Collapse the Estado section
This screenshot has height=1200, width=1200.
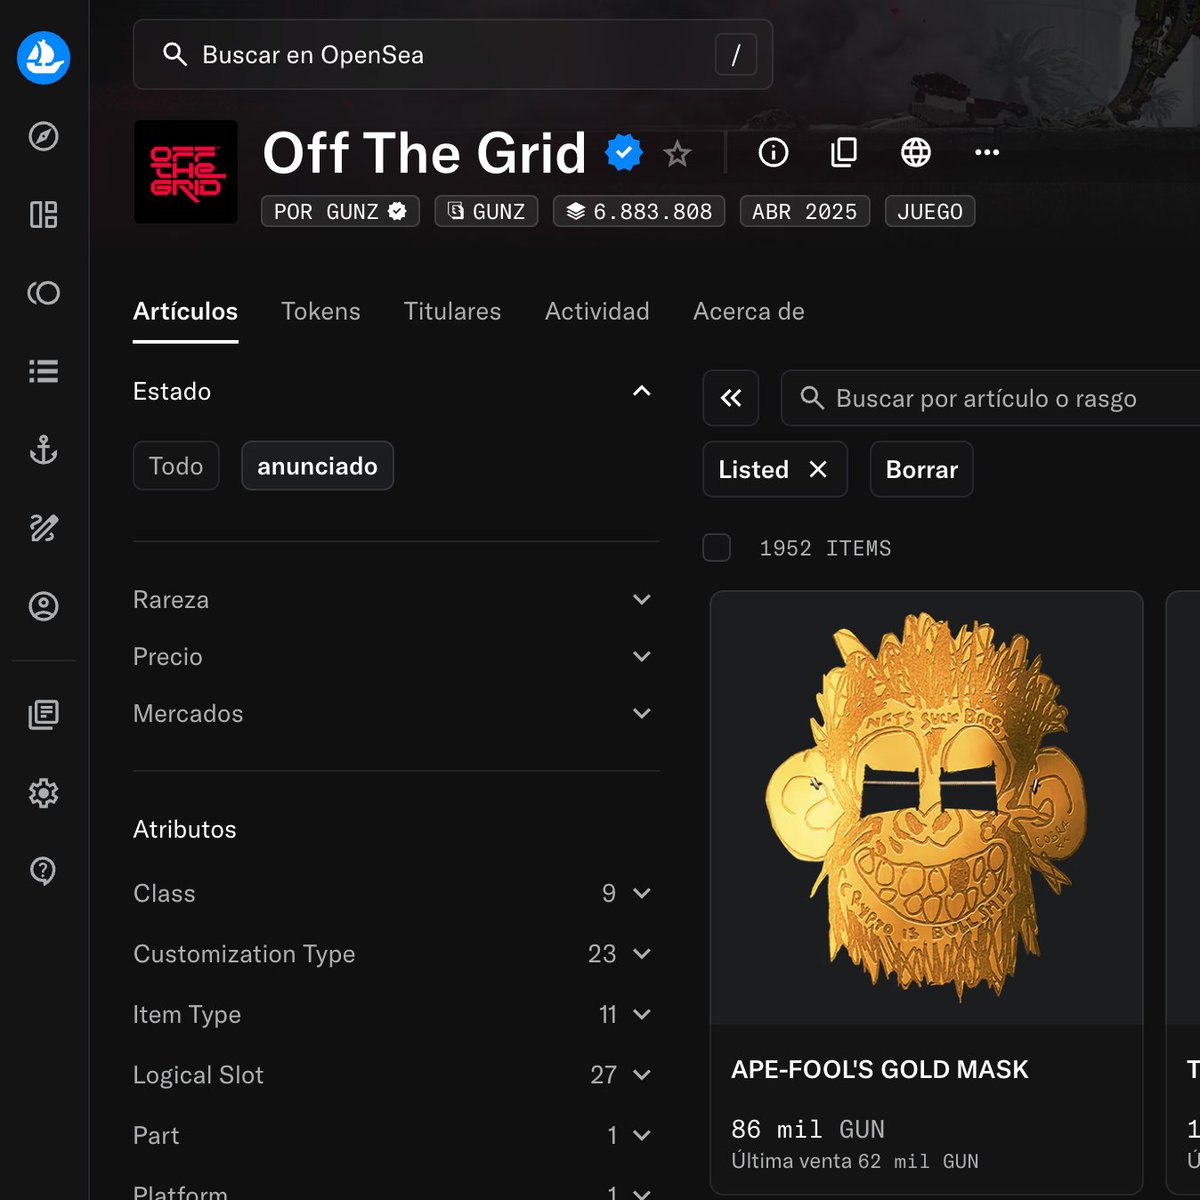(642, 391)
